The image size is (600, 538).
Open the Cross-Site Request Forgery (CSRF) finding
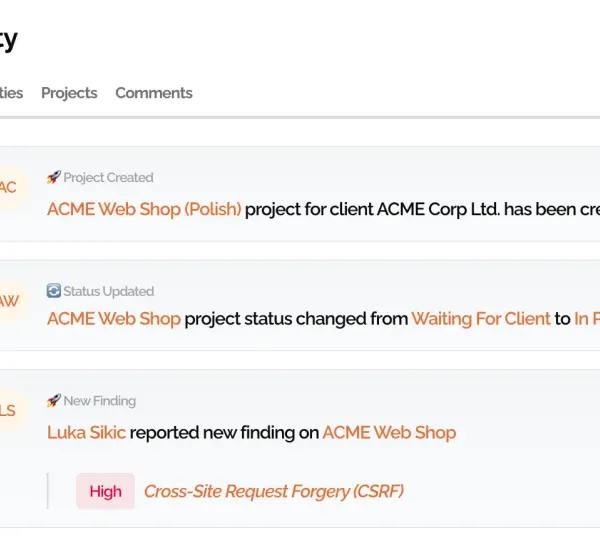(x=274, y=491)
